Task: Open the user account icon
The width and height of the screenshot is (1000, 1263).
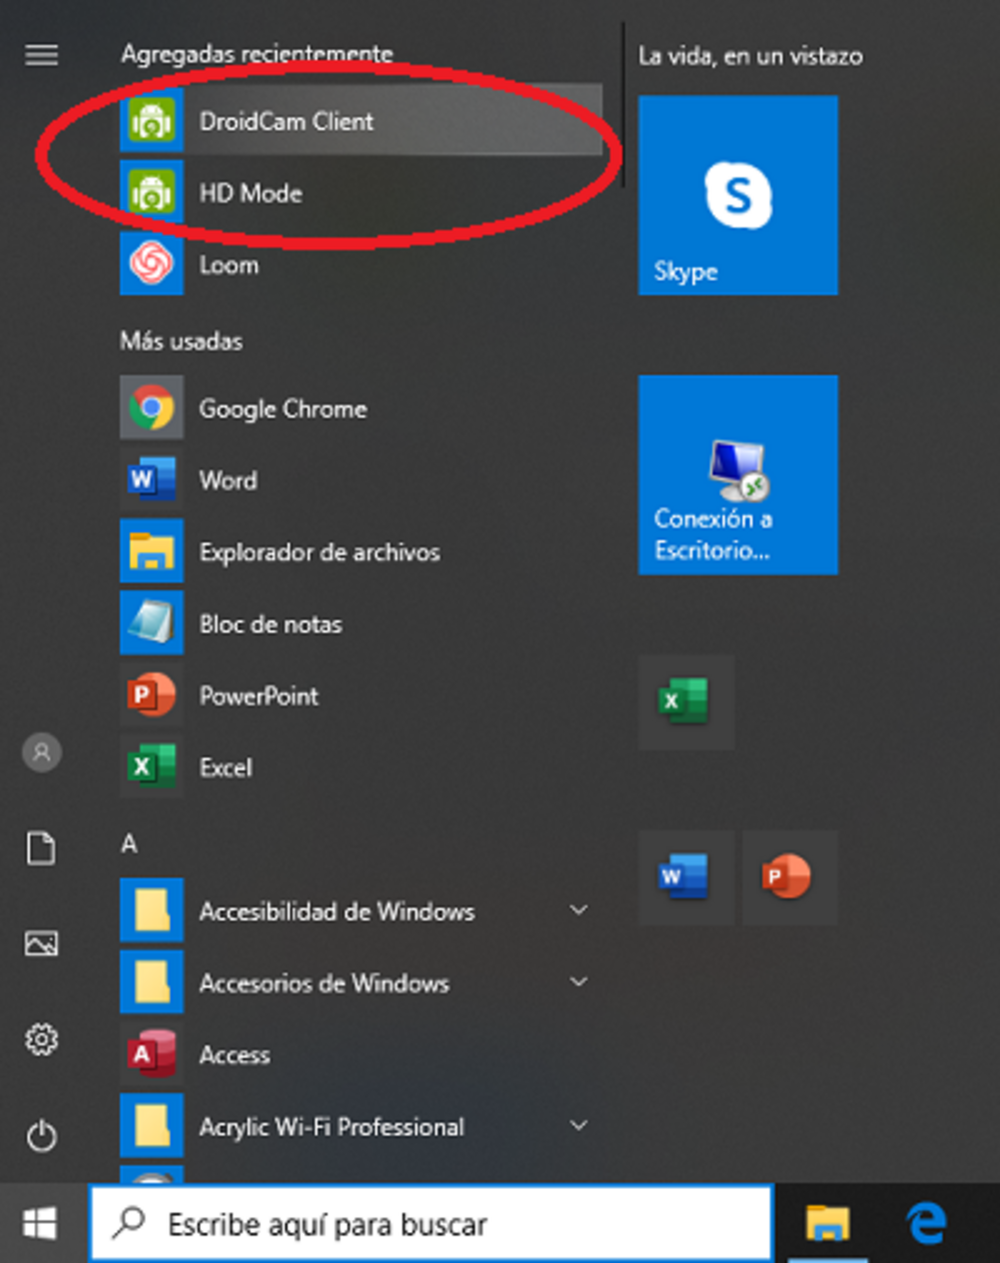Action: 42,752
